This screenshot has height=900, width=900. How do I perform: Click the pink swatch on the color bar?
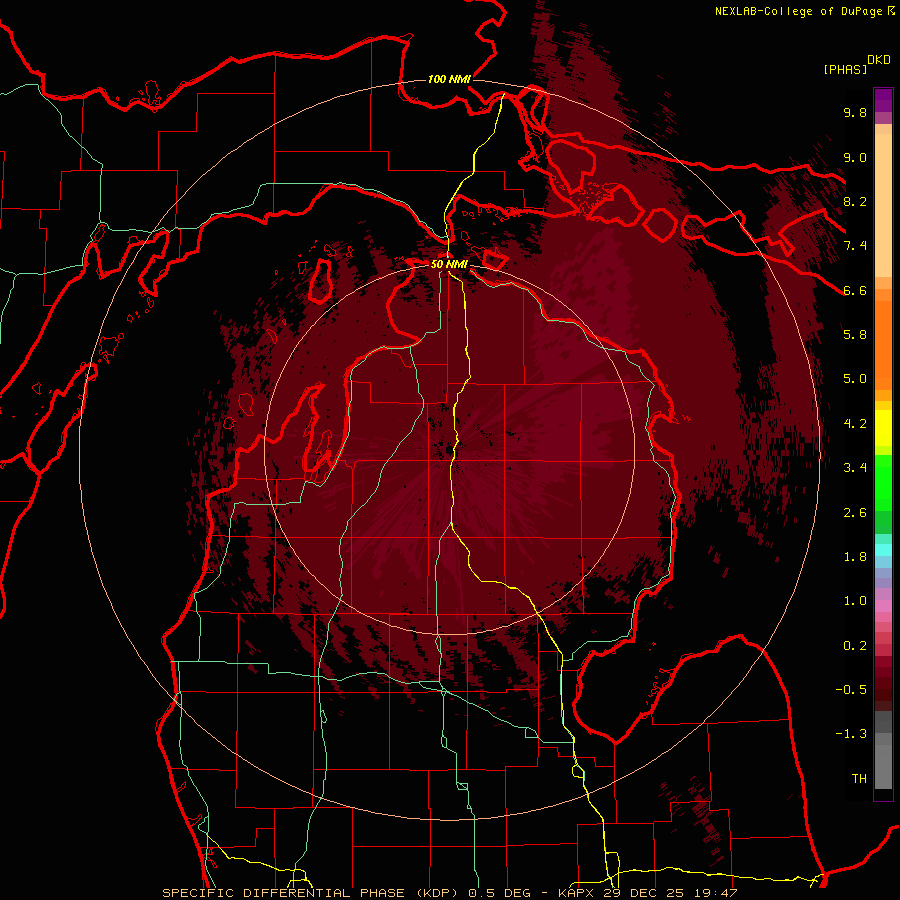tap(883, 606)
